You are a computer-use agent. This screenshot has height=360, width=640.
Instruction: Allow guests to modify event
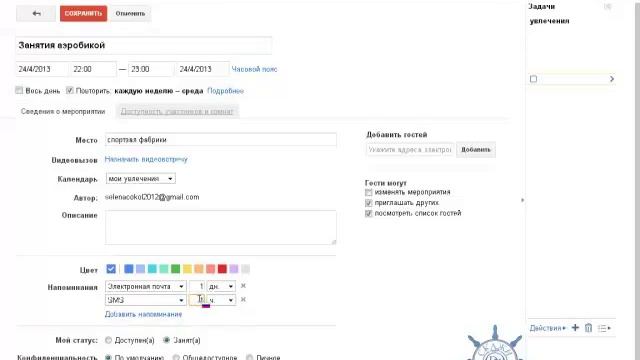[x=369, y=192]
